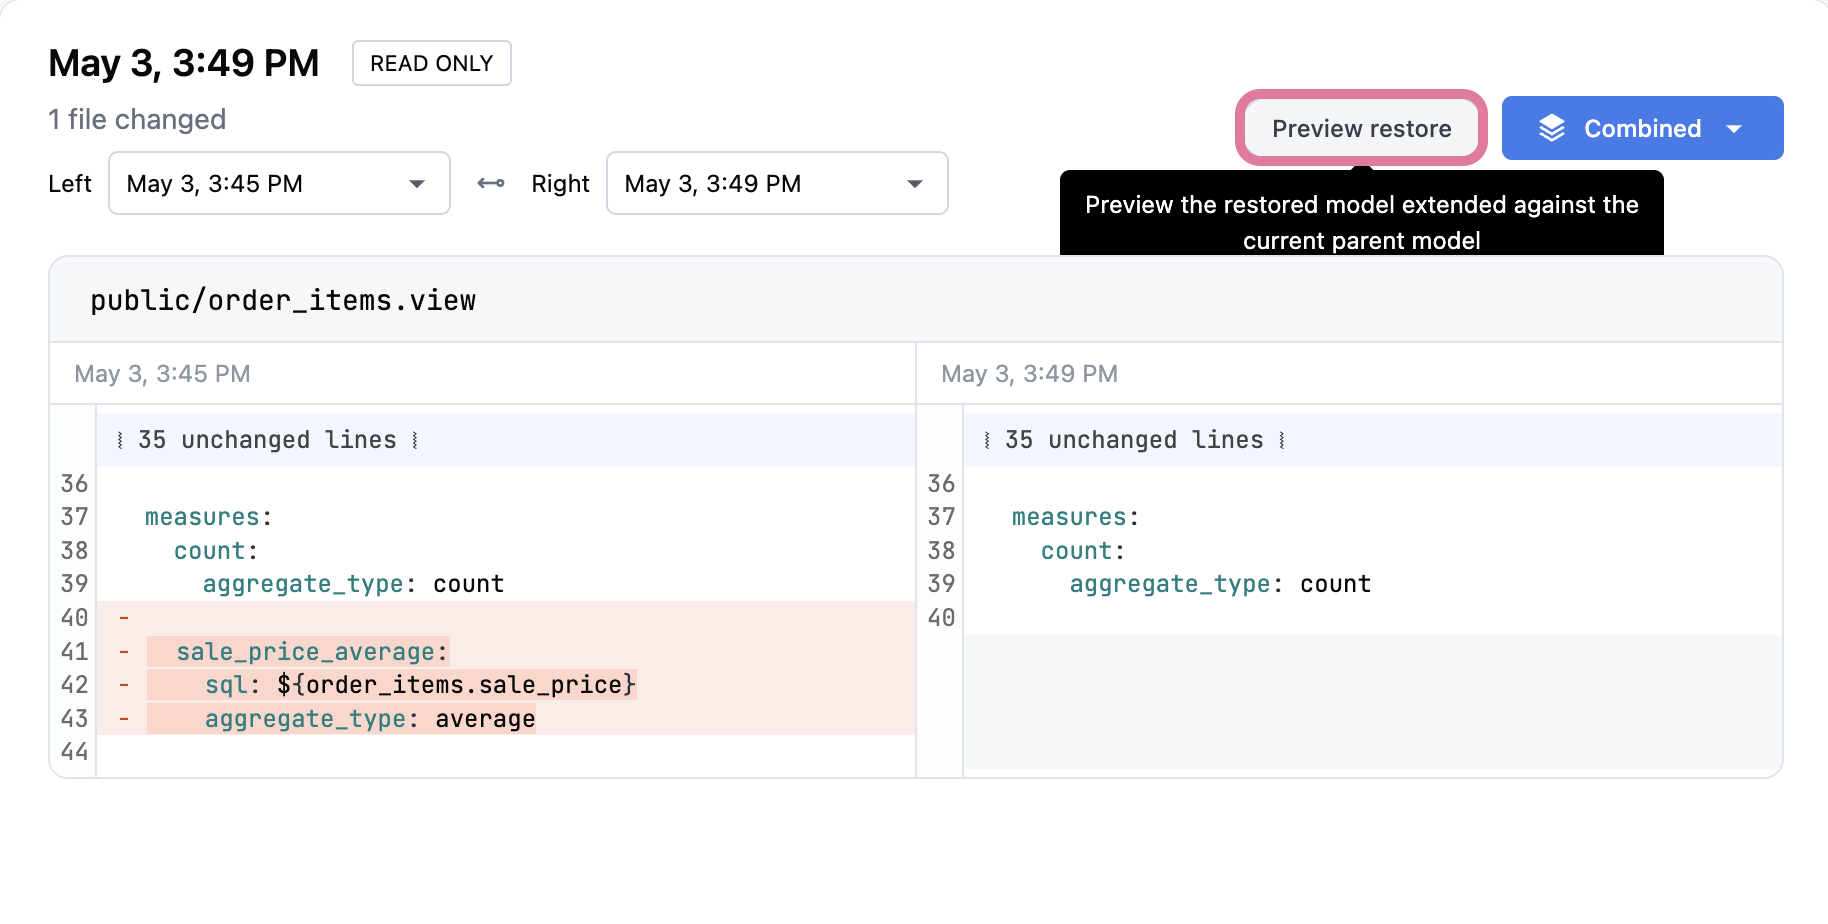Screen dimensions: 1828x924
Task: Click the caret arrow on Combined button
Action: 1734,129
